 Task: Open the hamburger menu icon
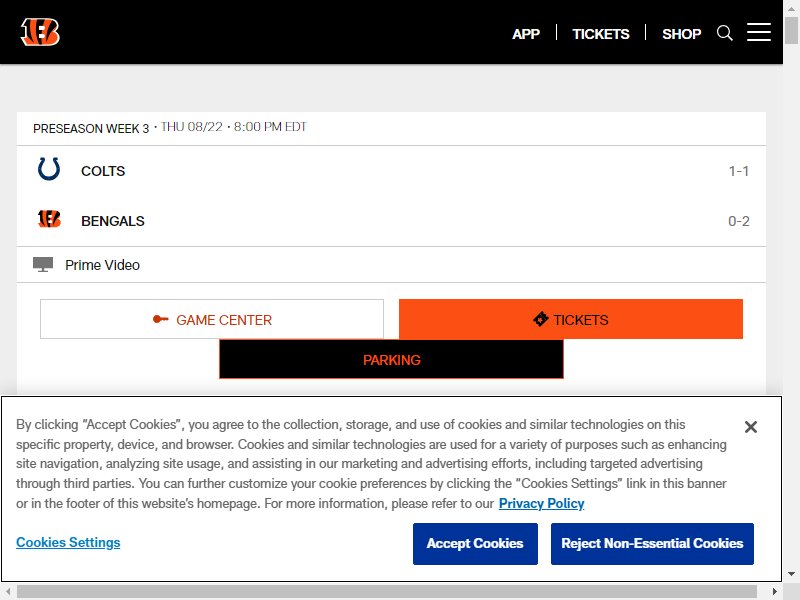click(759, 32)
